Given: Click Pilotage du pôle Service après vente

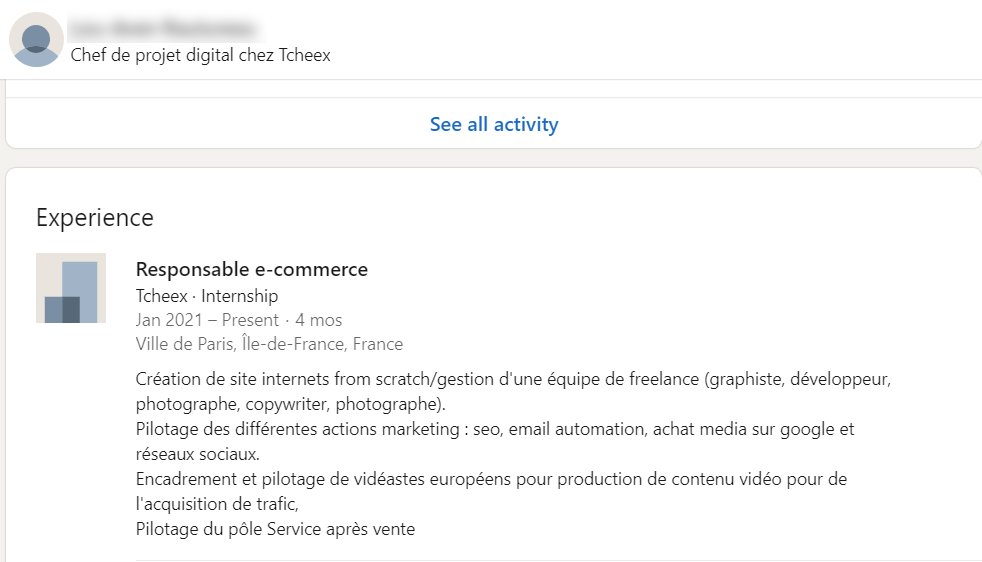Looking at the screenshot, I should (275, 529).
